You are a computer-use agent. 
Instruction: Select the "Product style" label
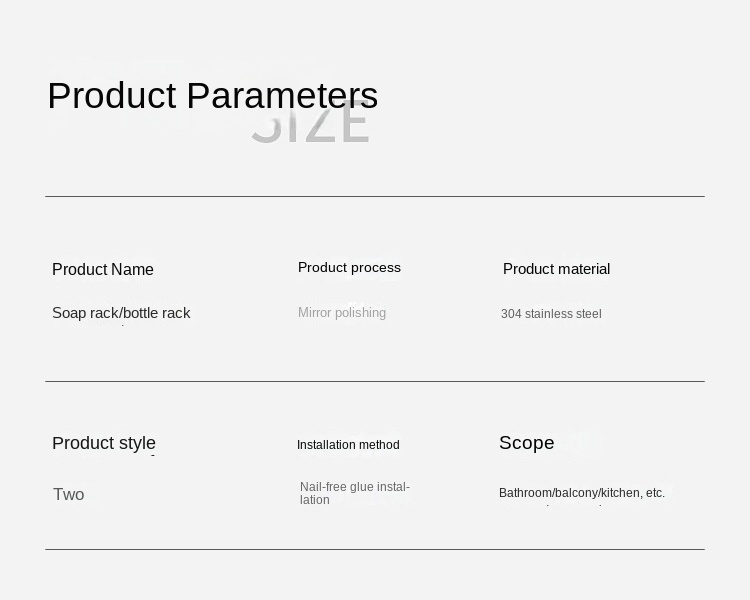pyautogui.click(x=104, y=443)
